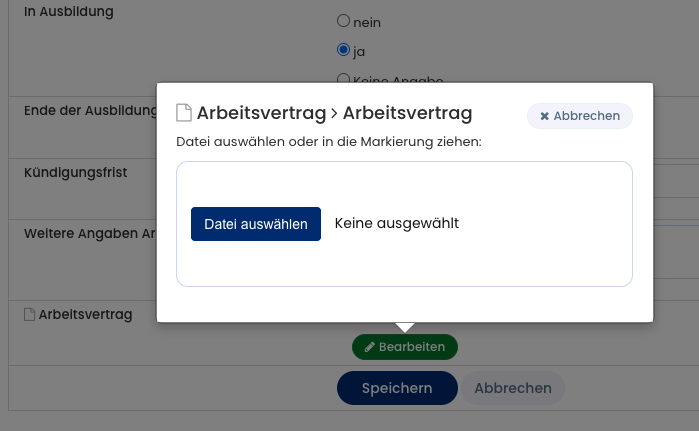Click the "Kündigungsfrist" field label
Screen dimensions: 699x431
point(75,173)
